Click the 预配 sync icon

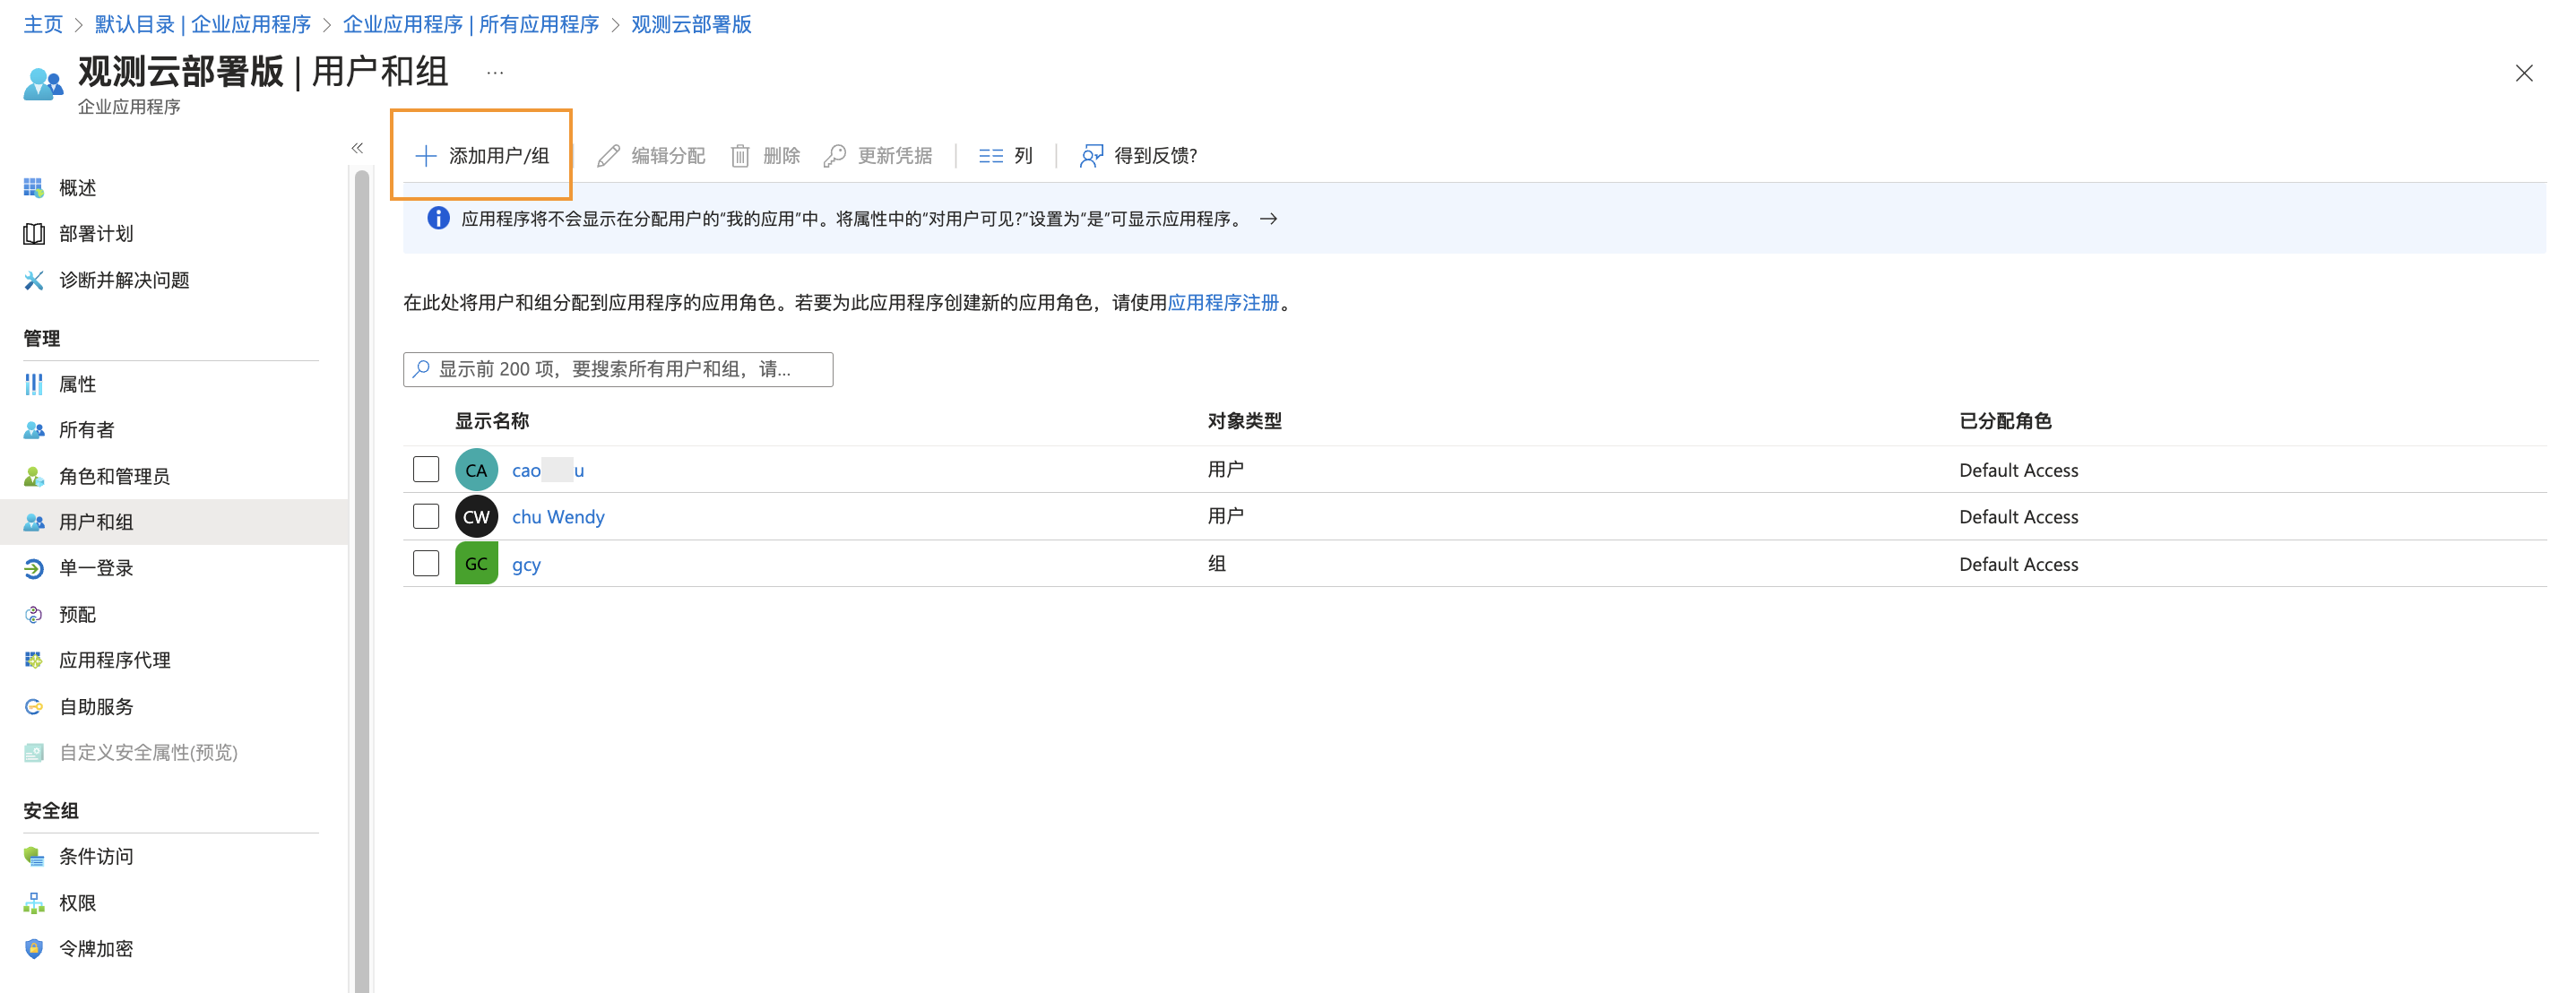click(34, 614)
